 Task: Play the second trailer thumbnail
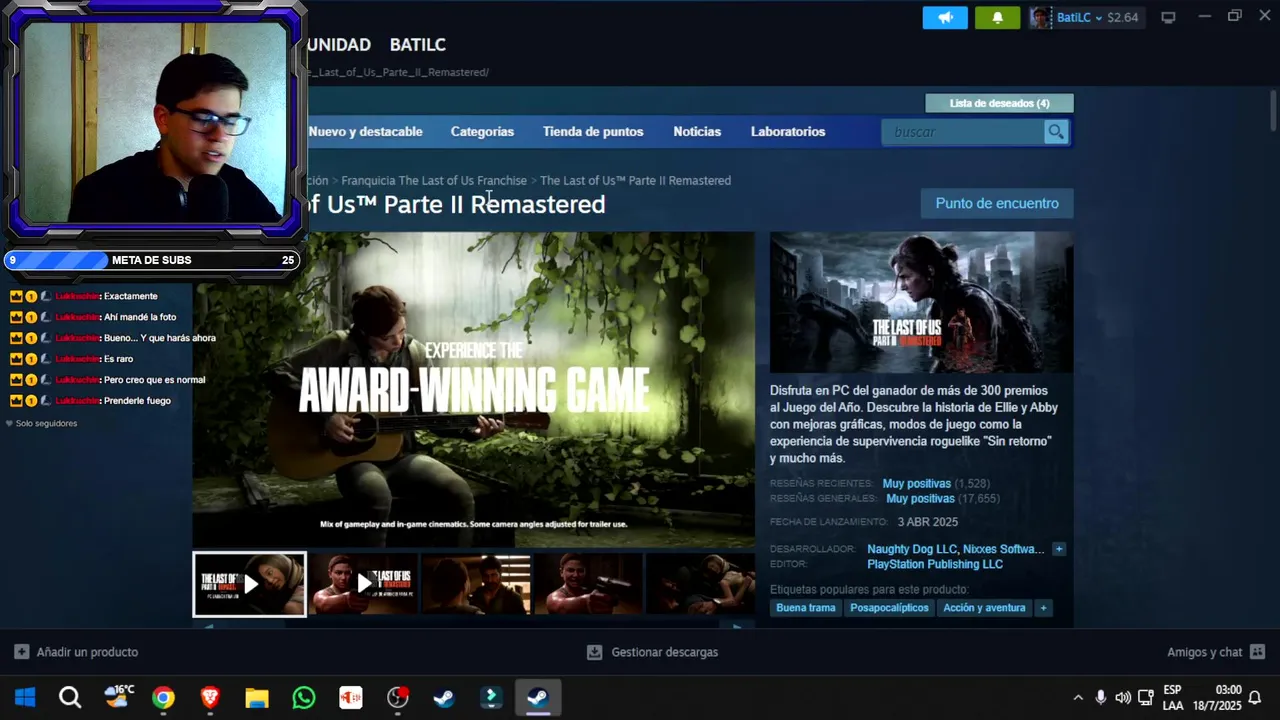point(363,584)
